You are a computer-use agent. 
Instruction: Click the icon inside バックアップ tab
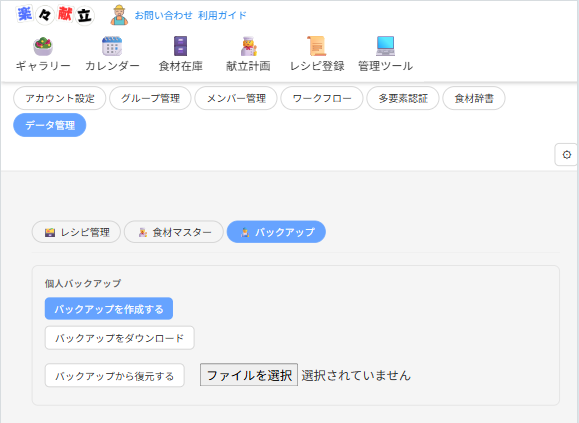245,233
